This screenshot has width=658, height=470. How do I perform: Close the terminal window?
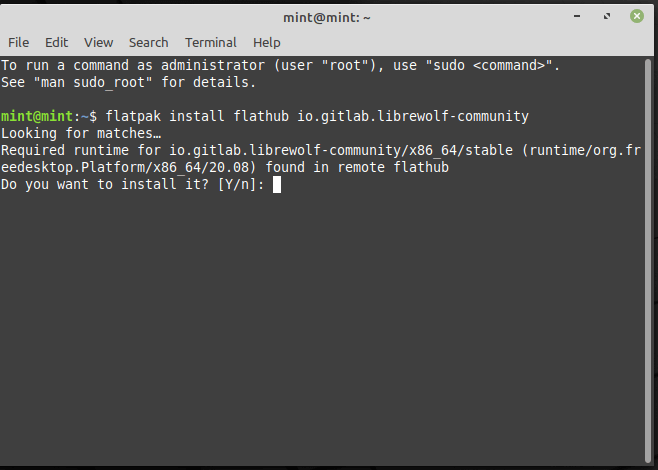pos(636,16)
